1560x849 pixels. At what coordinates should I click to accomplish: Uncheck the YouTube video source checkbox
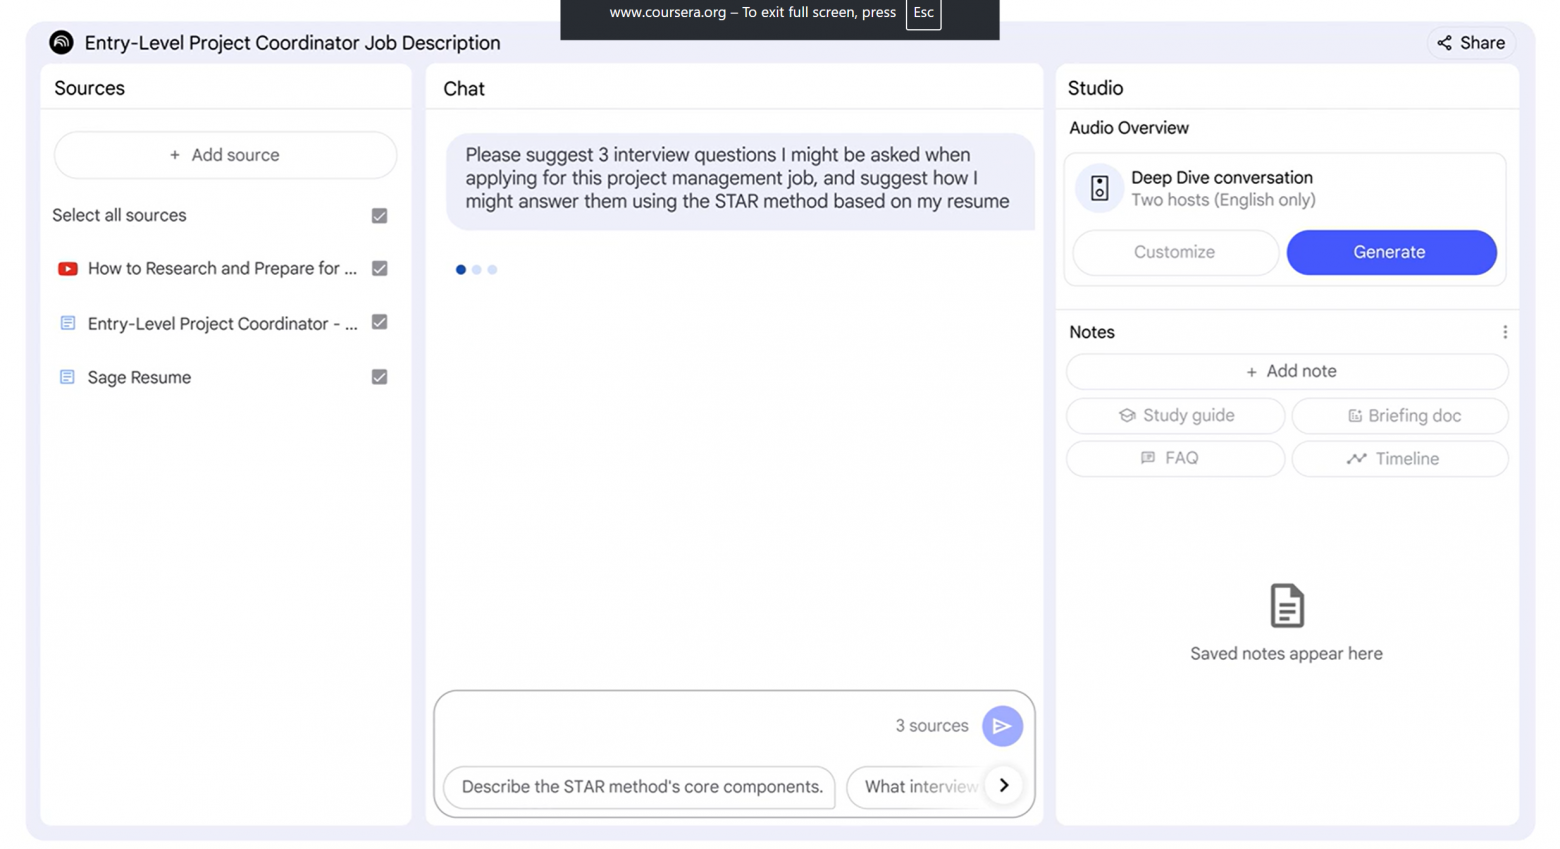(x=379, y=268)
